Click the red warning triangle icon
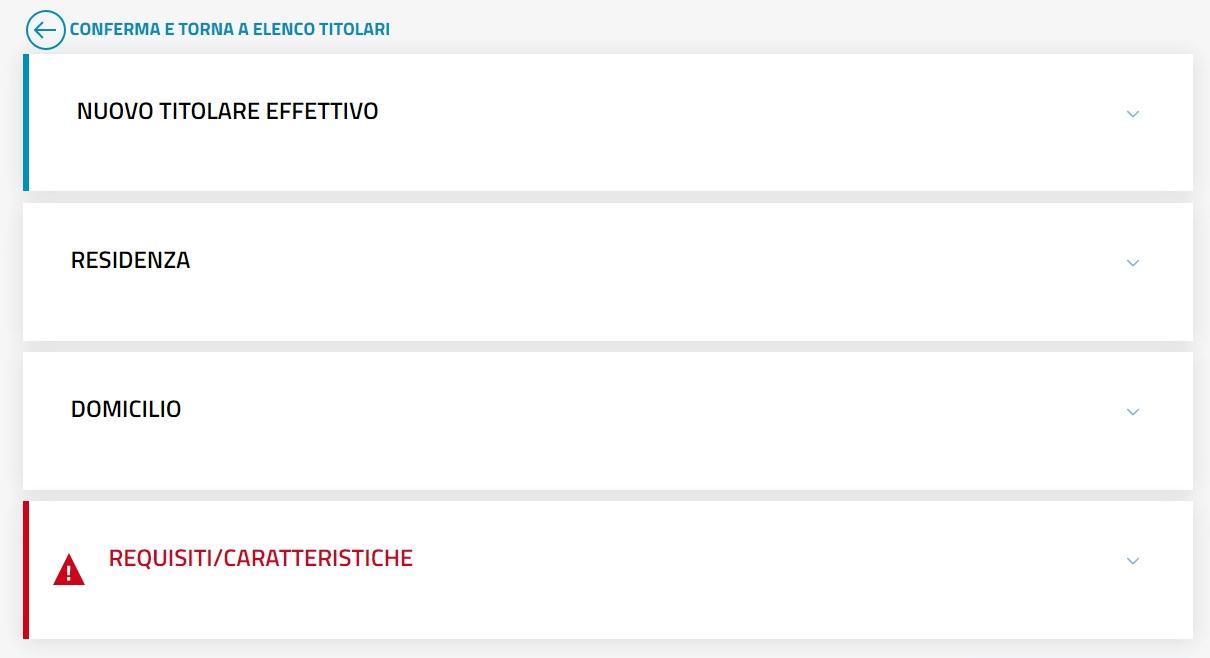1210x658 pixels. click(69, 569)
